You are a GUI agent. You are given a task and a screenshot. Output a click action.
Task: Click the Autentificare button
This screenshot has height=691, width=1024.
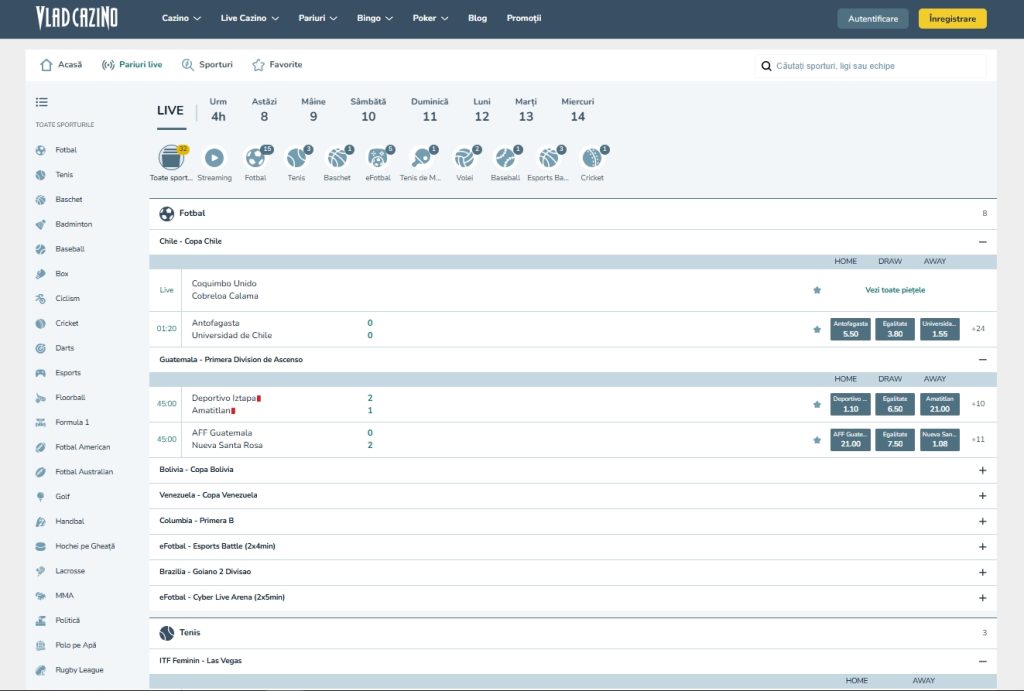(872, 19)
